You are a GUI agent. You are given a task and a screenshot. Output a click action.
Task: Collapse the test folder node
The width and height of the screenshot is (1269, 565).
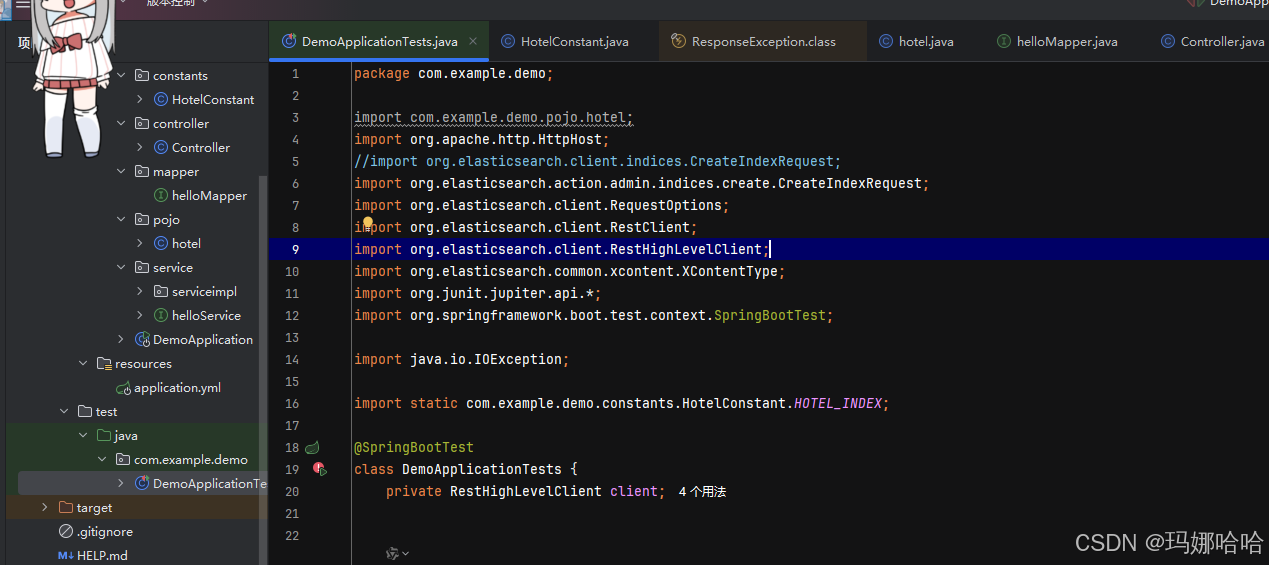pos(64,411)
